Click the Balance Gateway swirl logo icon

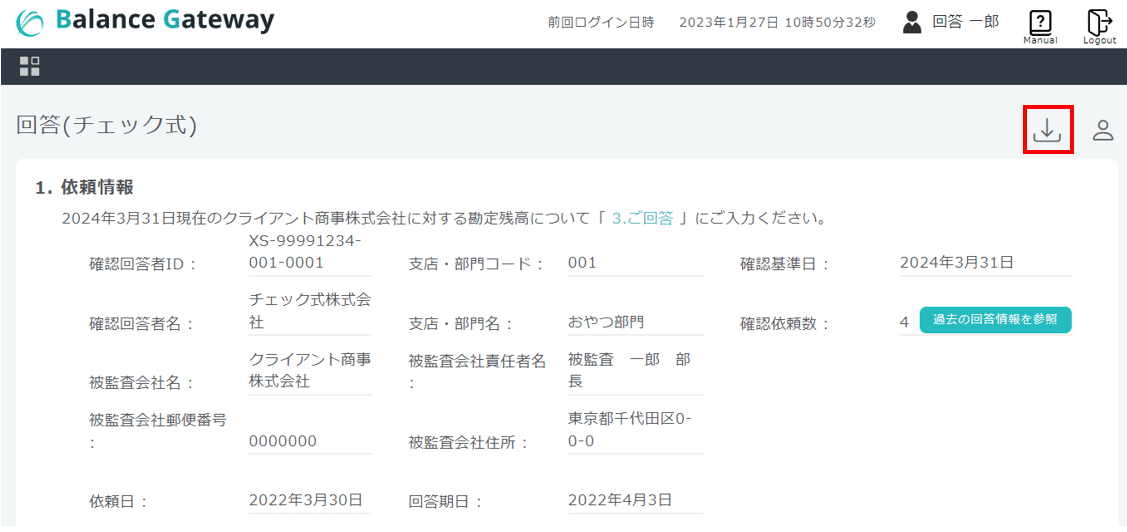pos(30,22)
